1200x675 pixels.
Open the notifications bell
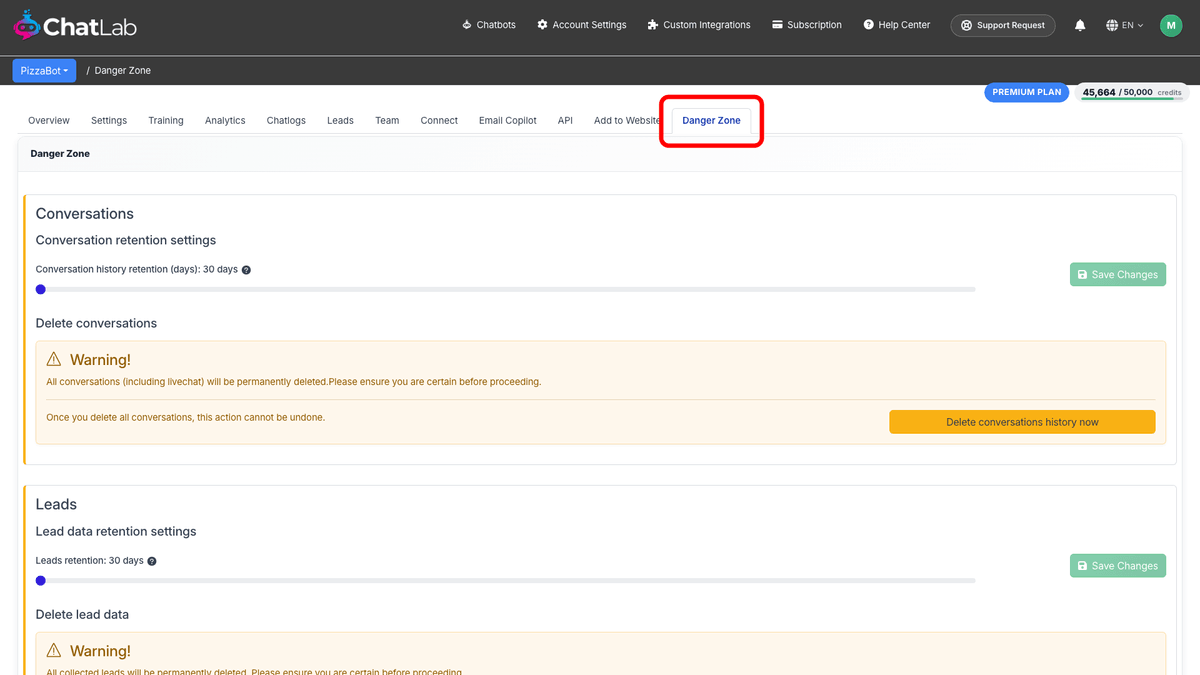coord(1080,25)
